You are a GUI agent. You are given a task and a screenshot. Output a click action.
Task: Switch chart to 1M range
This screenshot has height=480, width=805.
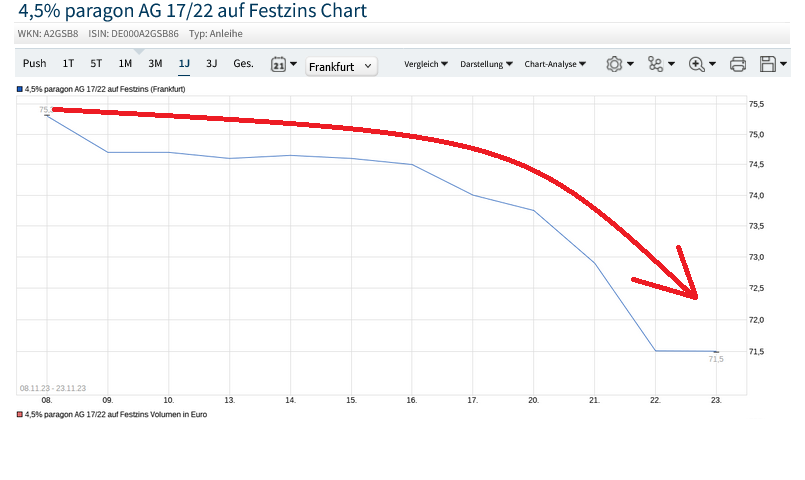pyautogui.click(x=125, y=63)
